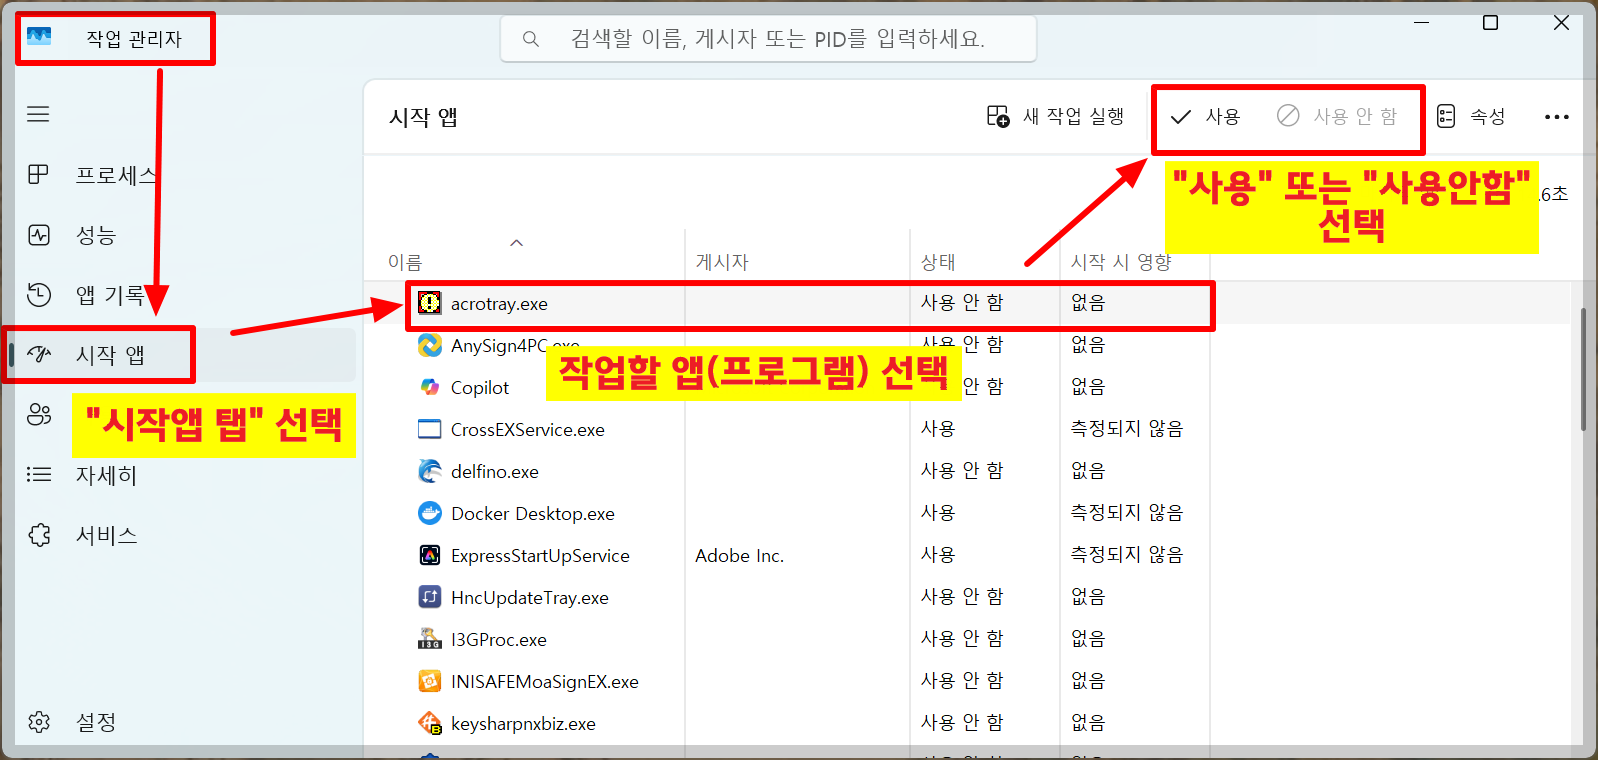
Task: Click the 프로세스 grid icon in sidebar
Action: pos(38,174)
